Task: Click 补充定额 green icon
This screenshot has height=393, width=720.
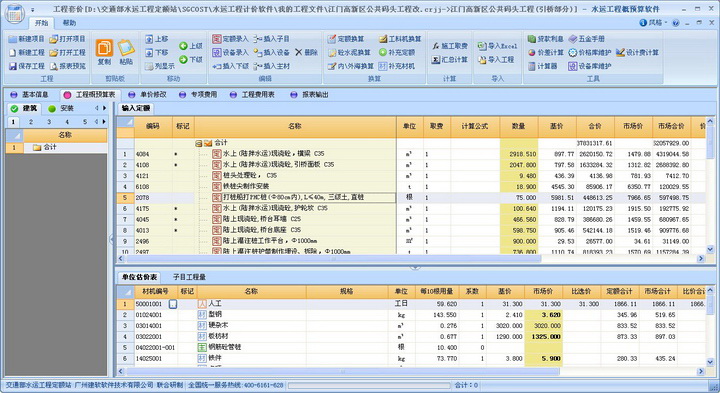Action: [383, 52]
